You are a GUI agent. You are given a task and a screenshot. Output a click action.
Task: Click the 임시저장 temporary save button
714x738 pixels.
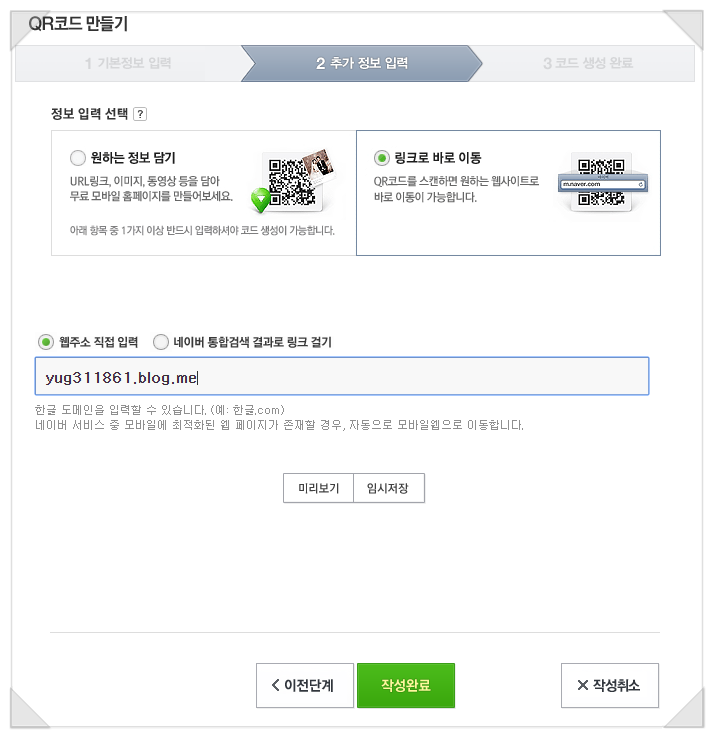pyautogui.click(x=389, y=488)
